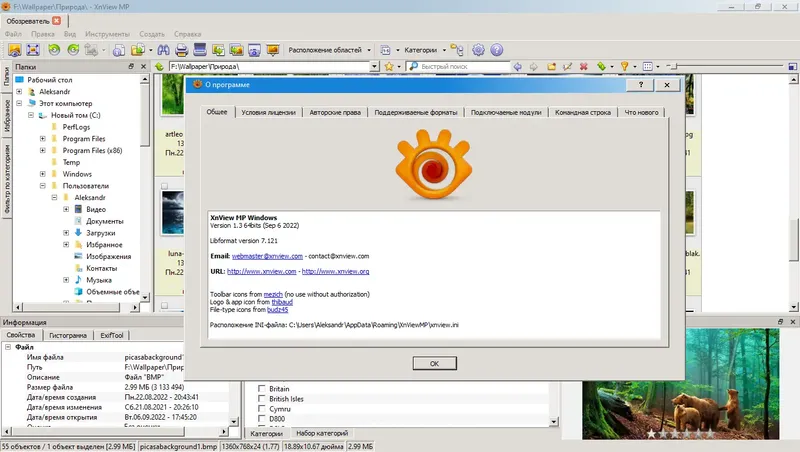Open the folder path combo box arrow
Viewport: 800px width, 452px height.
(x=374, y=66)
